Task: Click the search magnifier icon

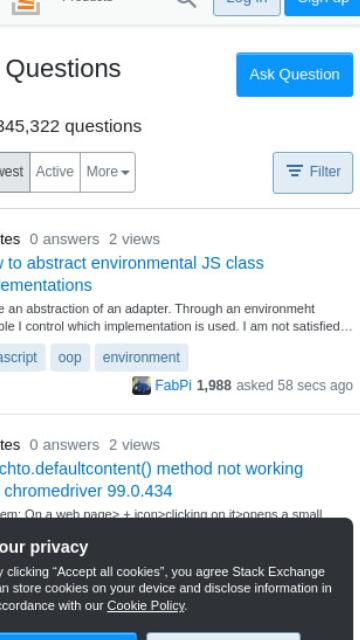Action: pos(187,3)
